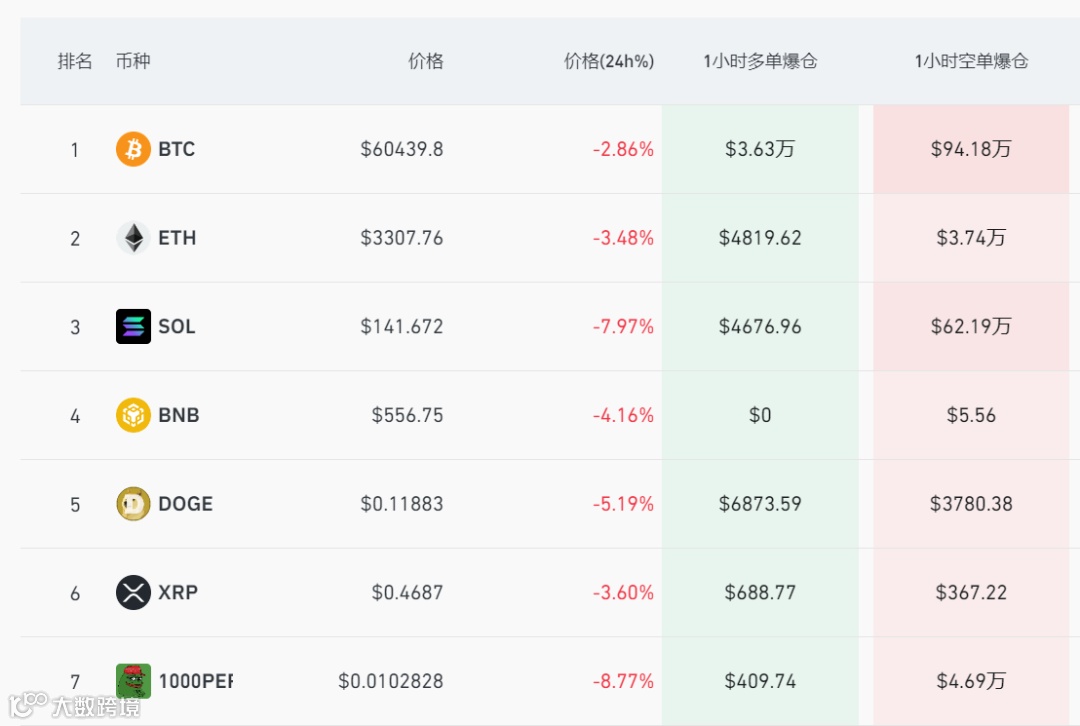1080x726 pixels.
Task: Click BTC long liquidation $3.63万
Action: click(x=760, y=149)
